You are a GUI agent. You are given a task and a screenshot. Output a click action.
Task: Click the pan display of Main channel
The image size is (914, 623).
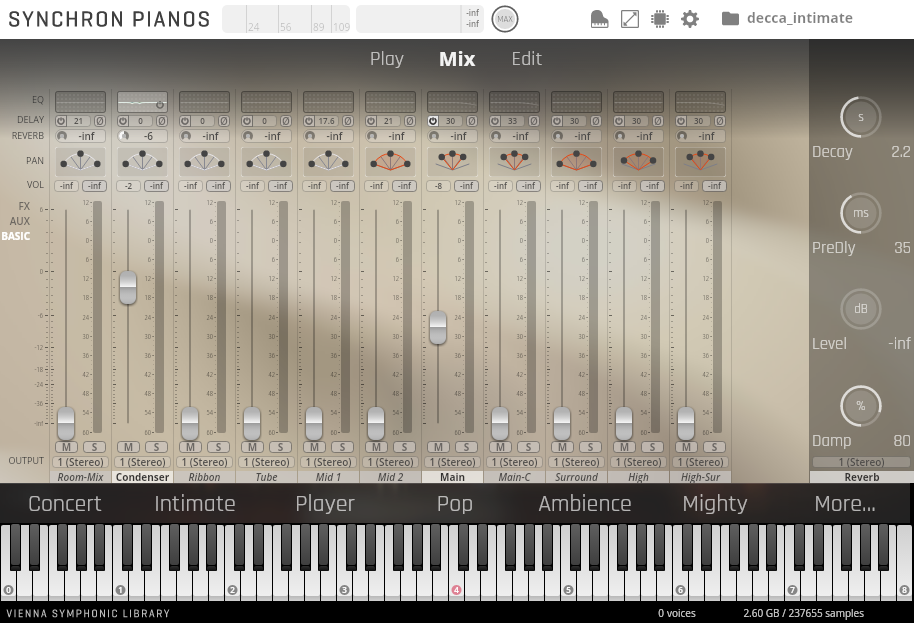[x=452, y=161]
